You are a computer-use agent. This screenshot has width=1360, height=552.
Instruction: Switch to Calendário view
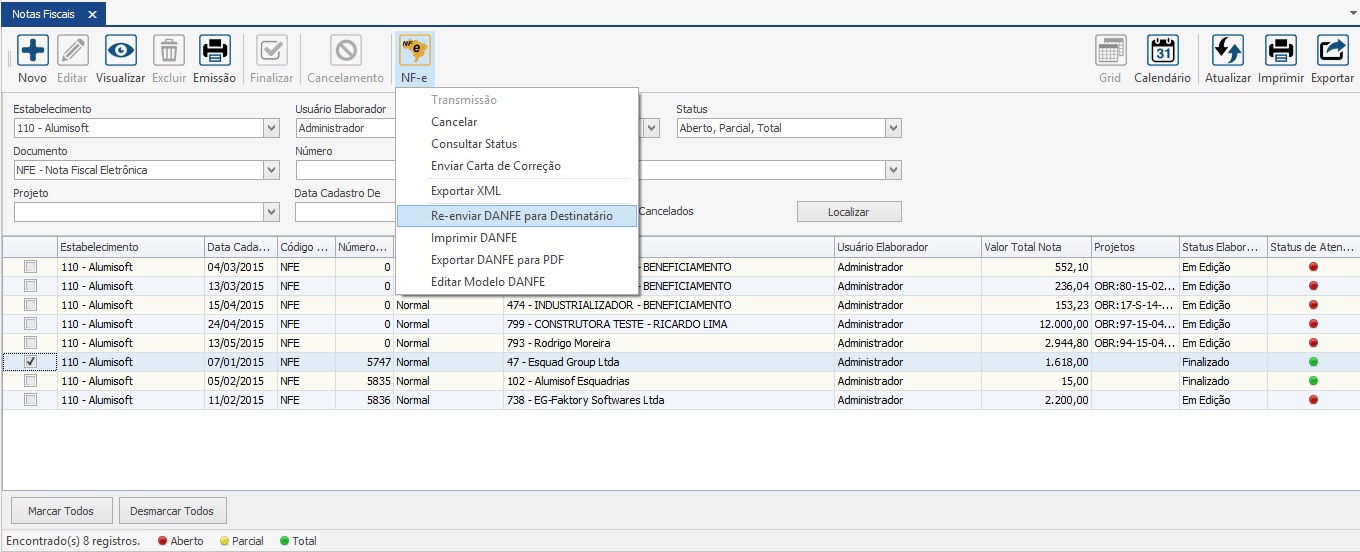click(1162, 51)
